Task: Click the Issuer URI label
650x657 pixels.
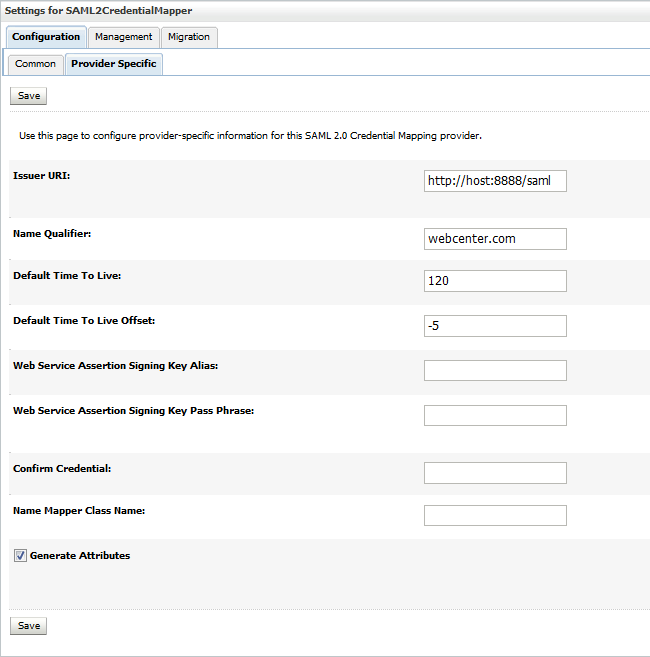Action: pos(41,176)
